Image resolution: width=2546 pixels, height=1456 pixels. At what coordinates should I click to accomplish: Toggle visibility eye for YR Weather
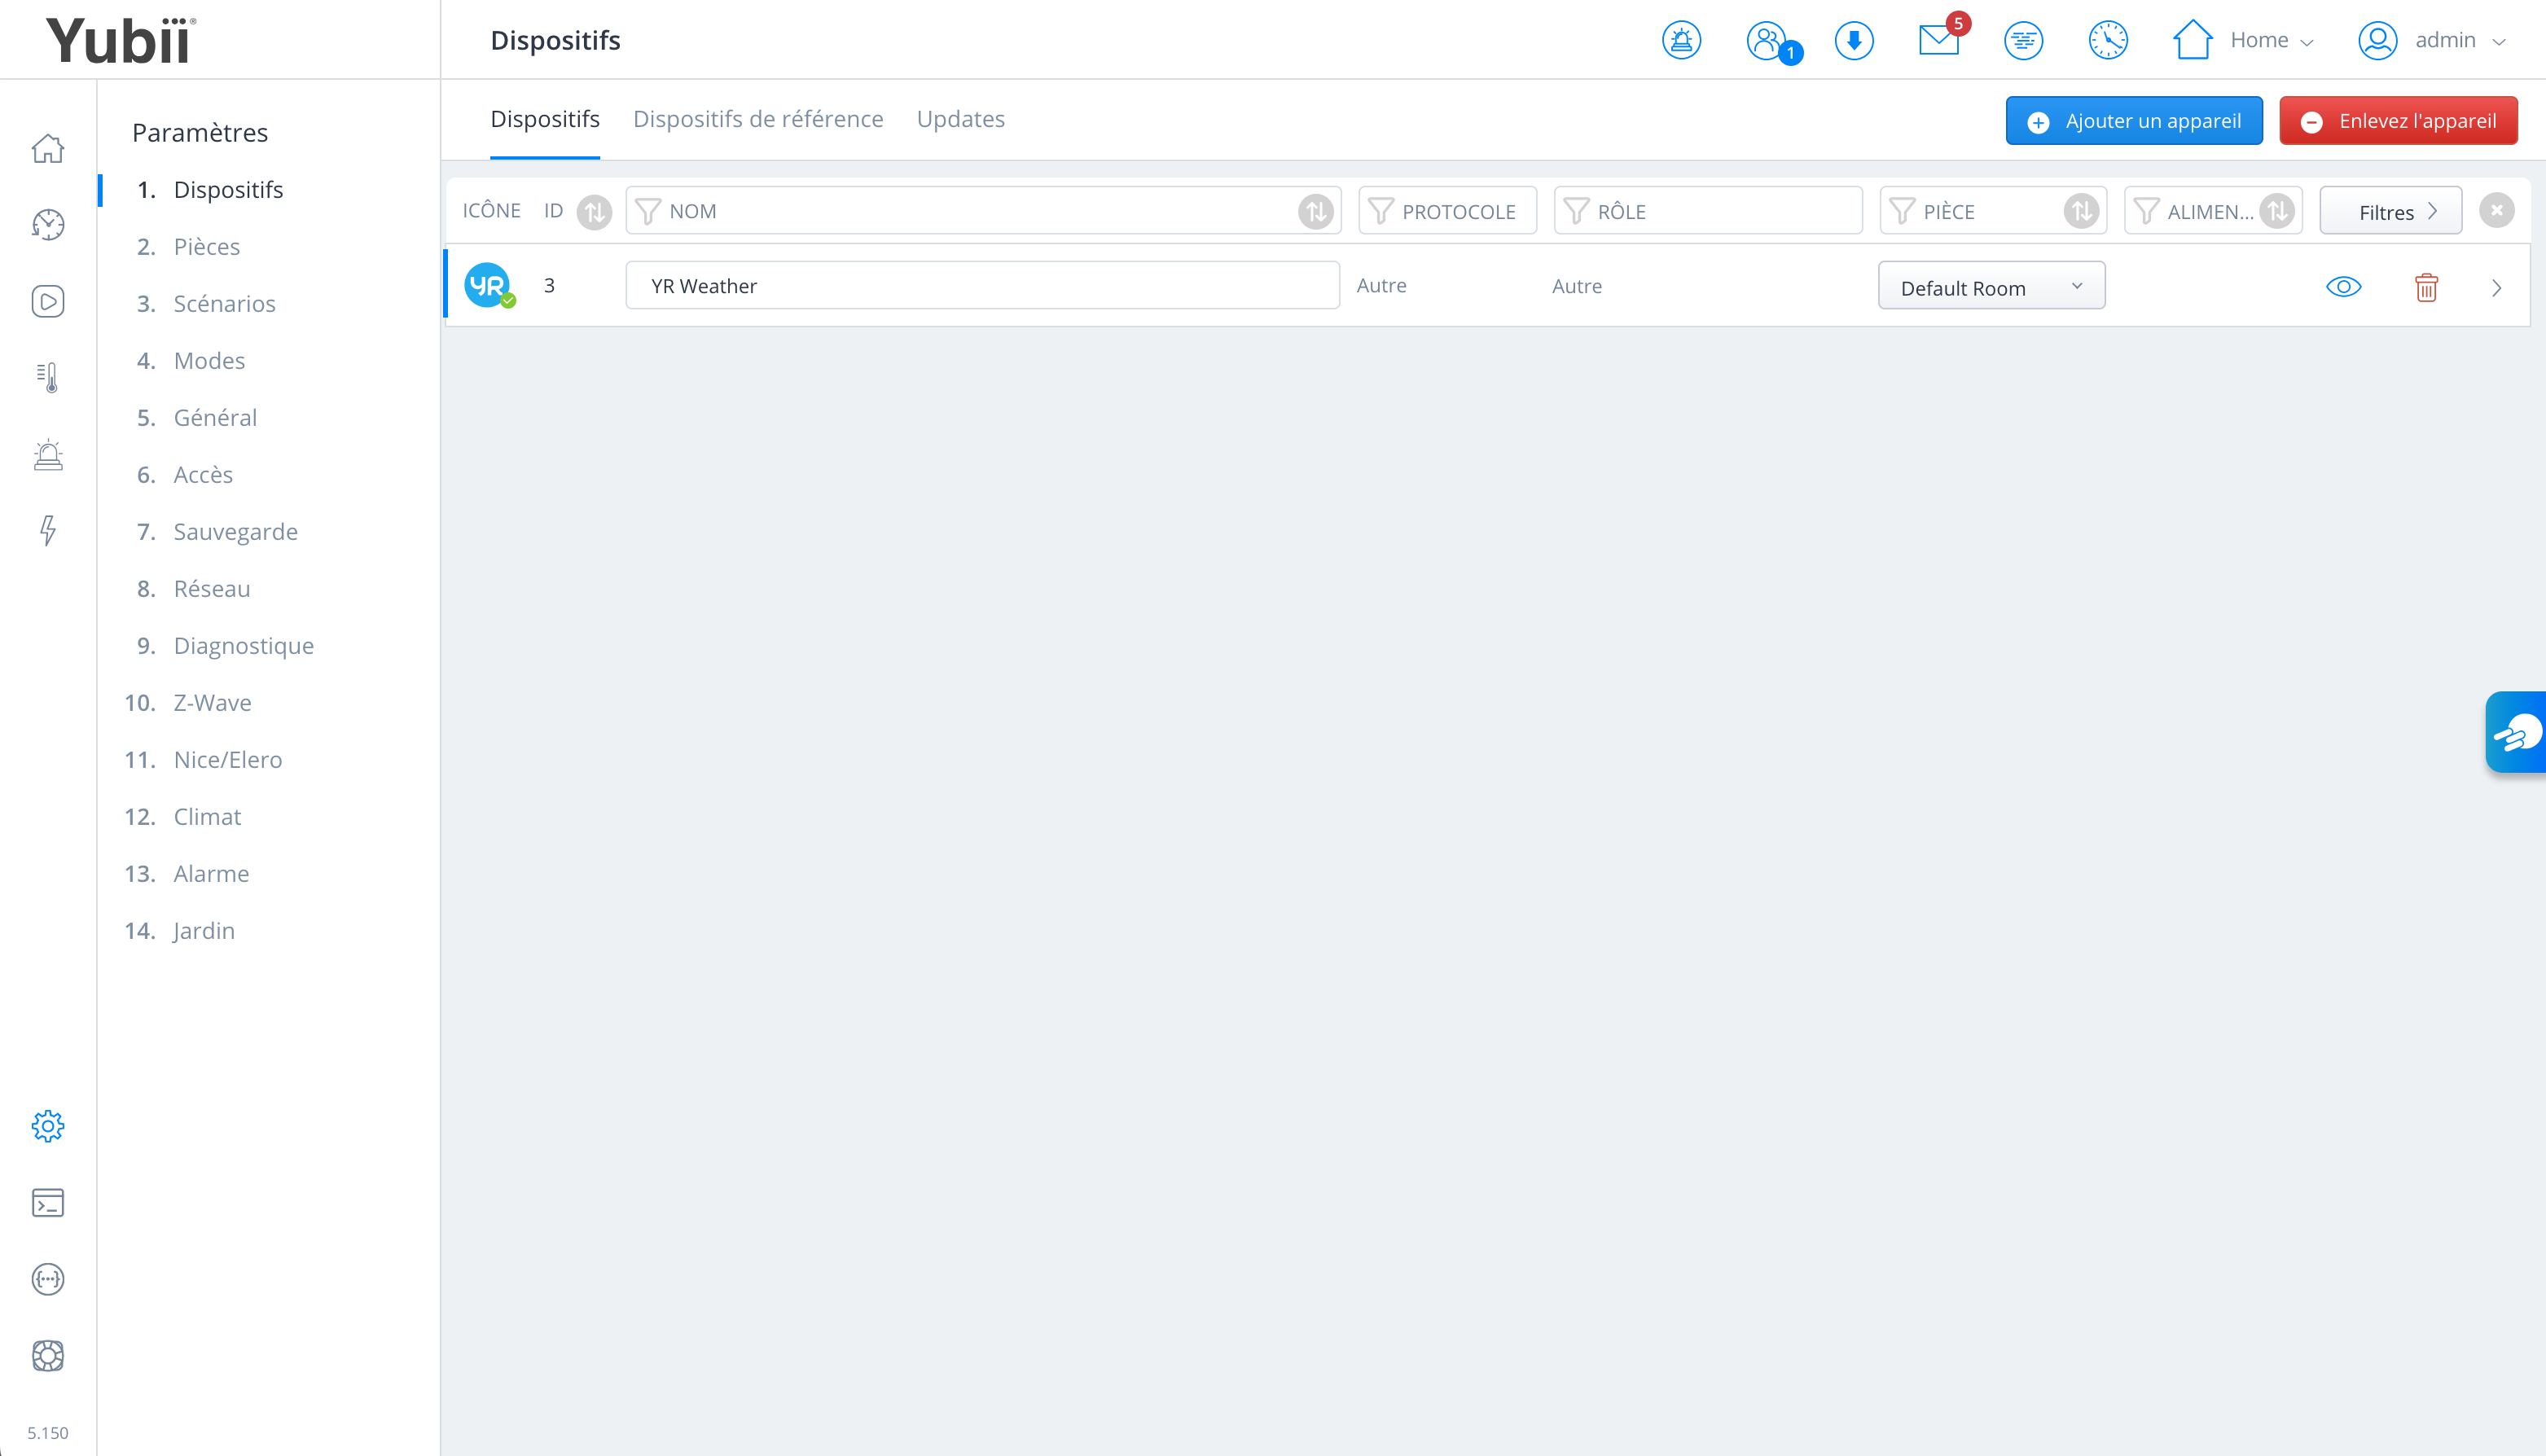2344,287
